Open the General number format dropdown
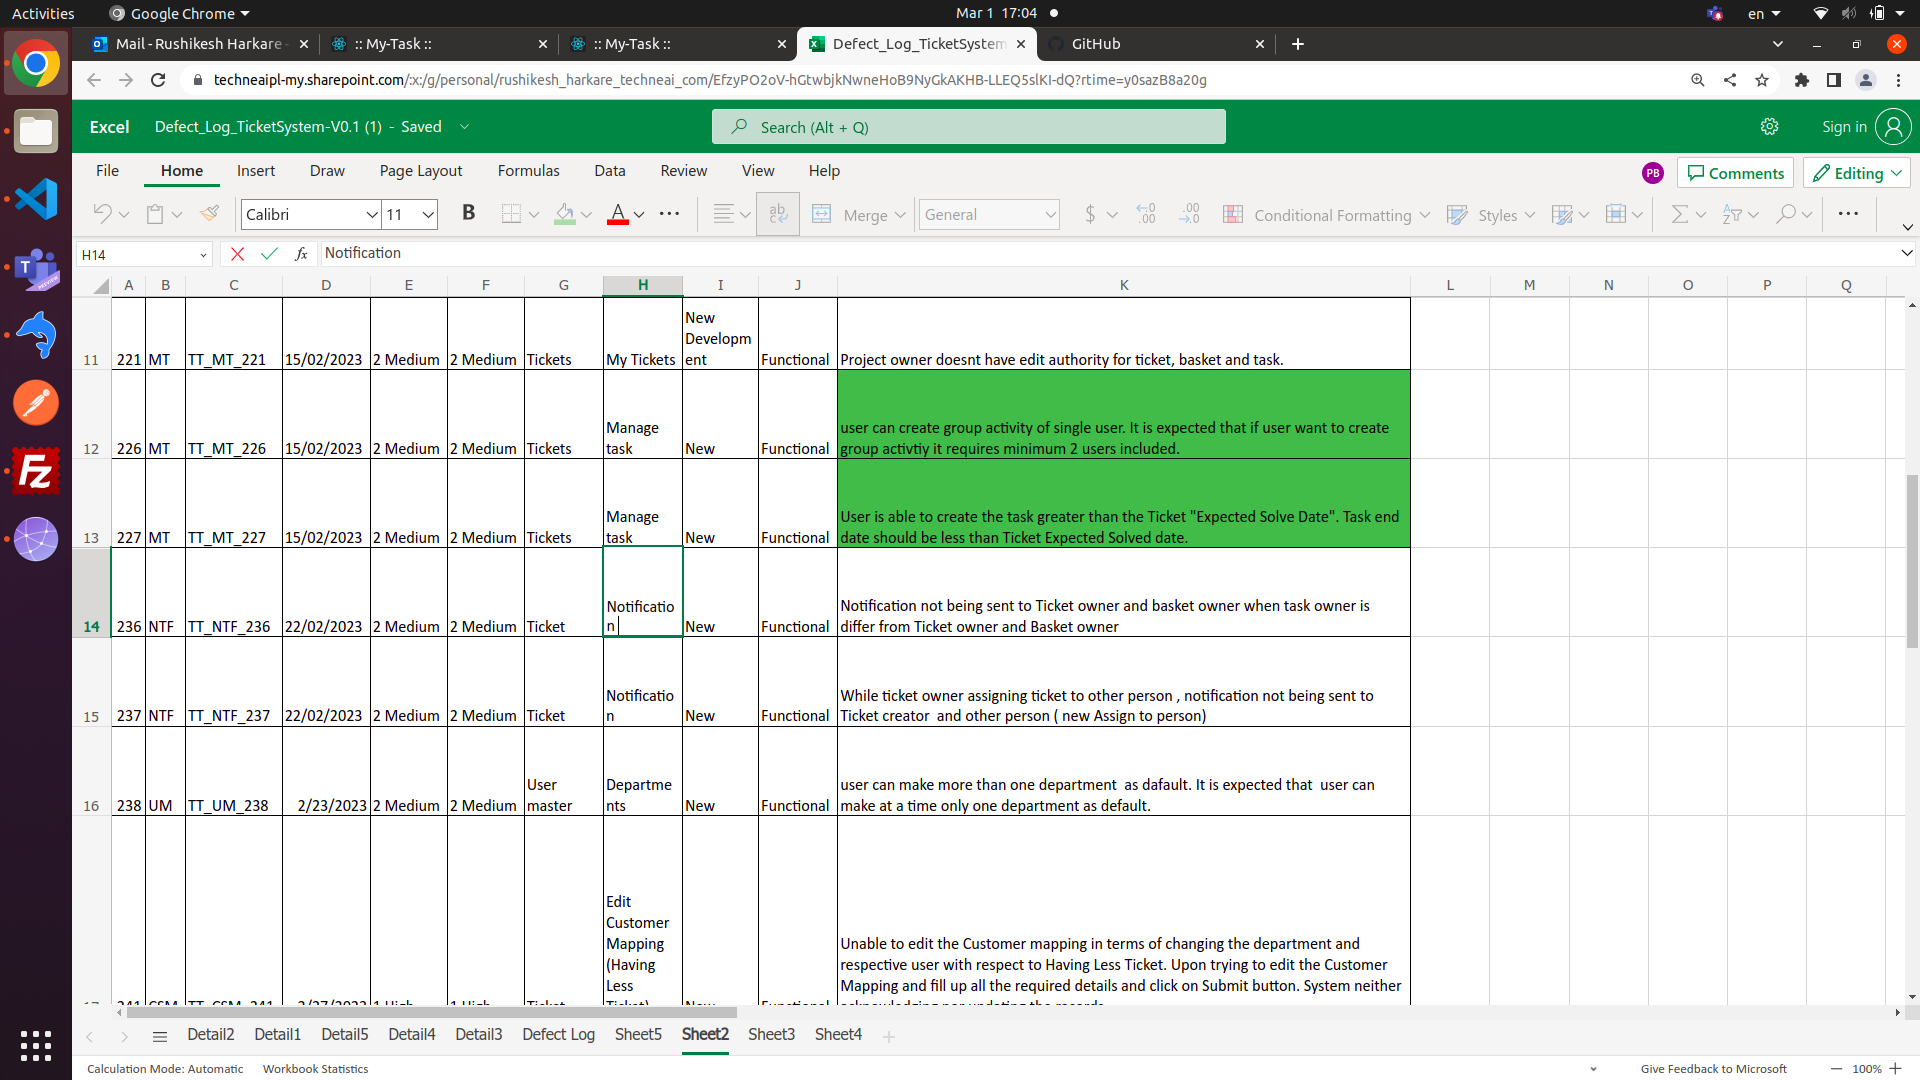 [989, 214]
